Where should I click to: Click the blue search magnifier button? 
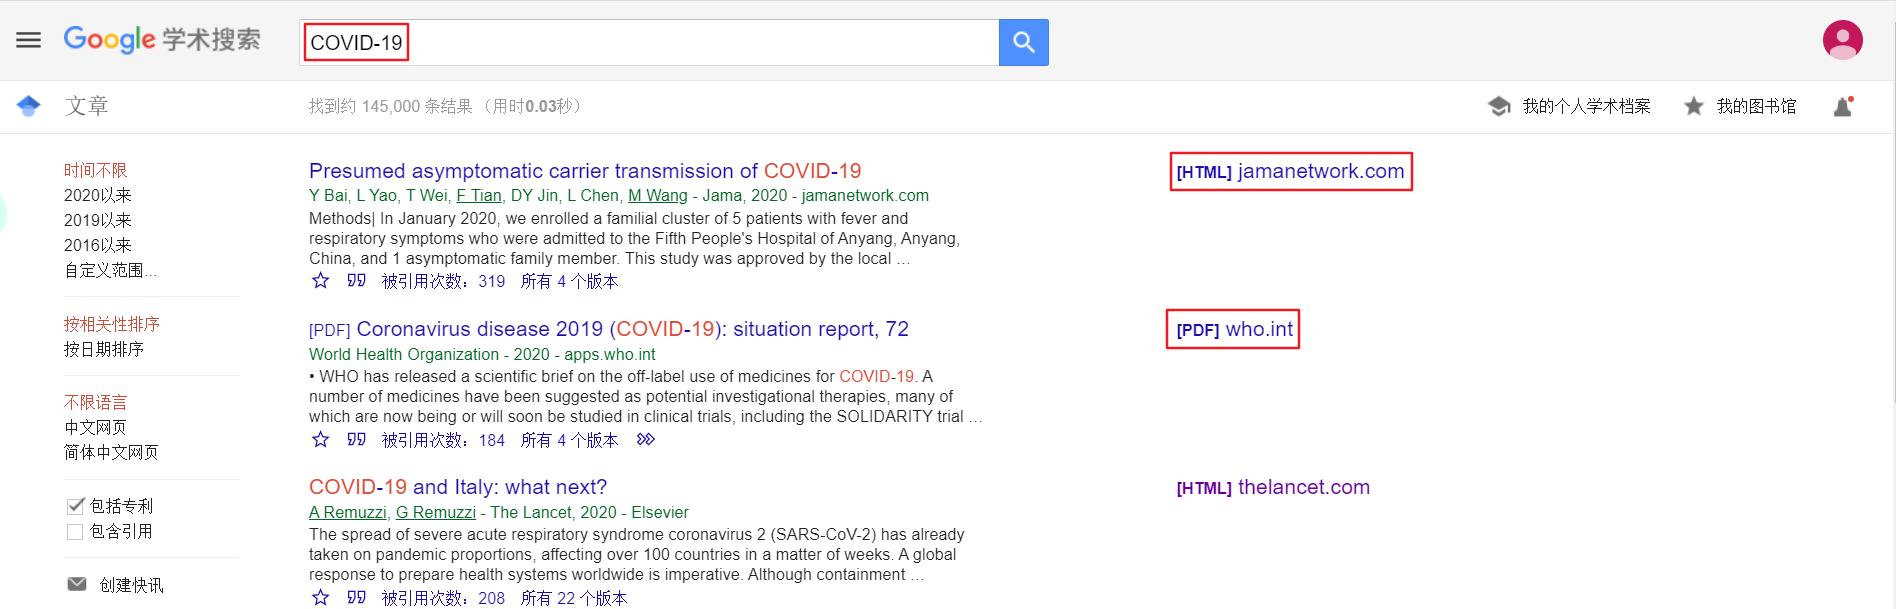click(x=1023, y=42)
